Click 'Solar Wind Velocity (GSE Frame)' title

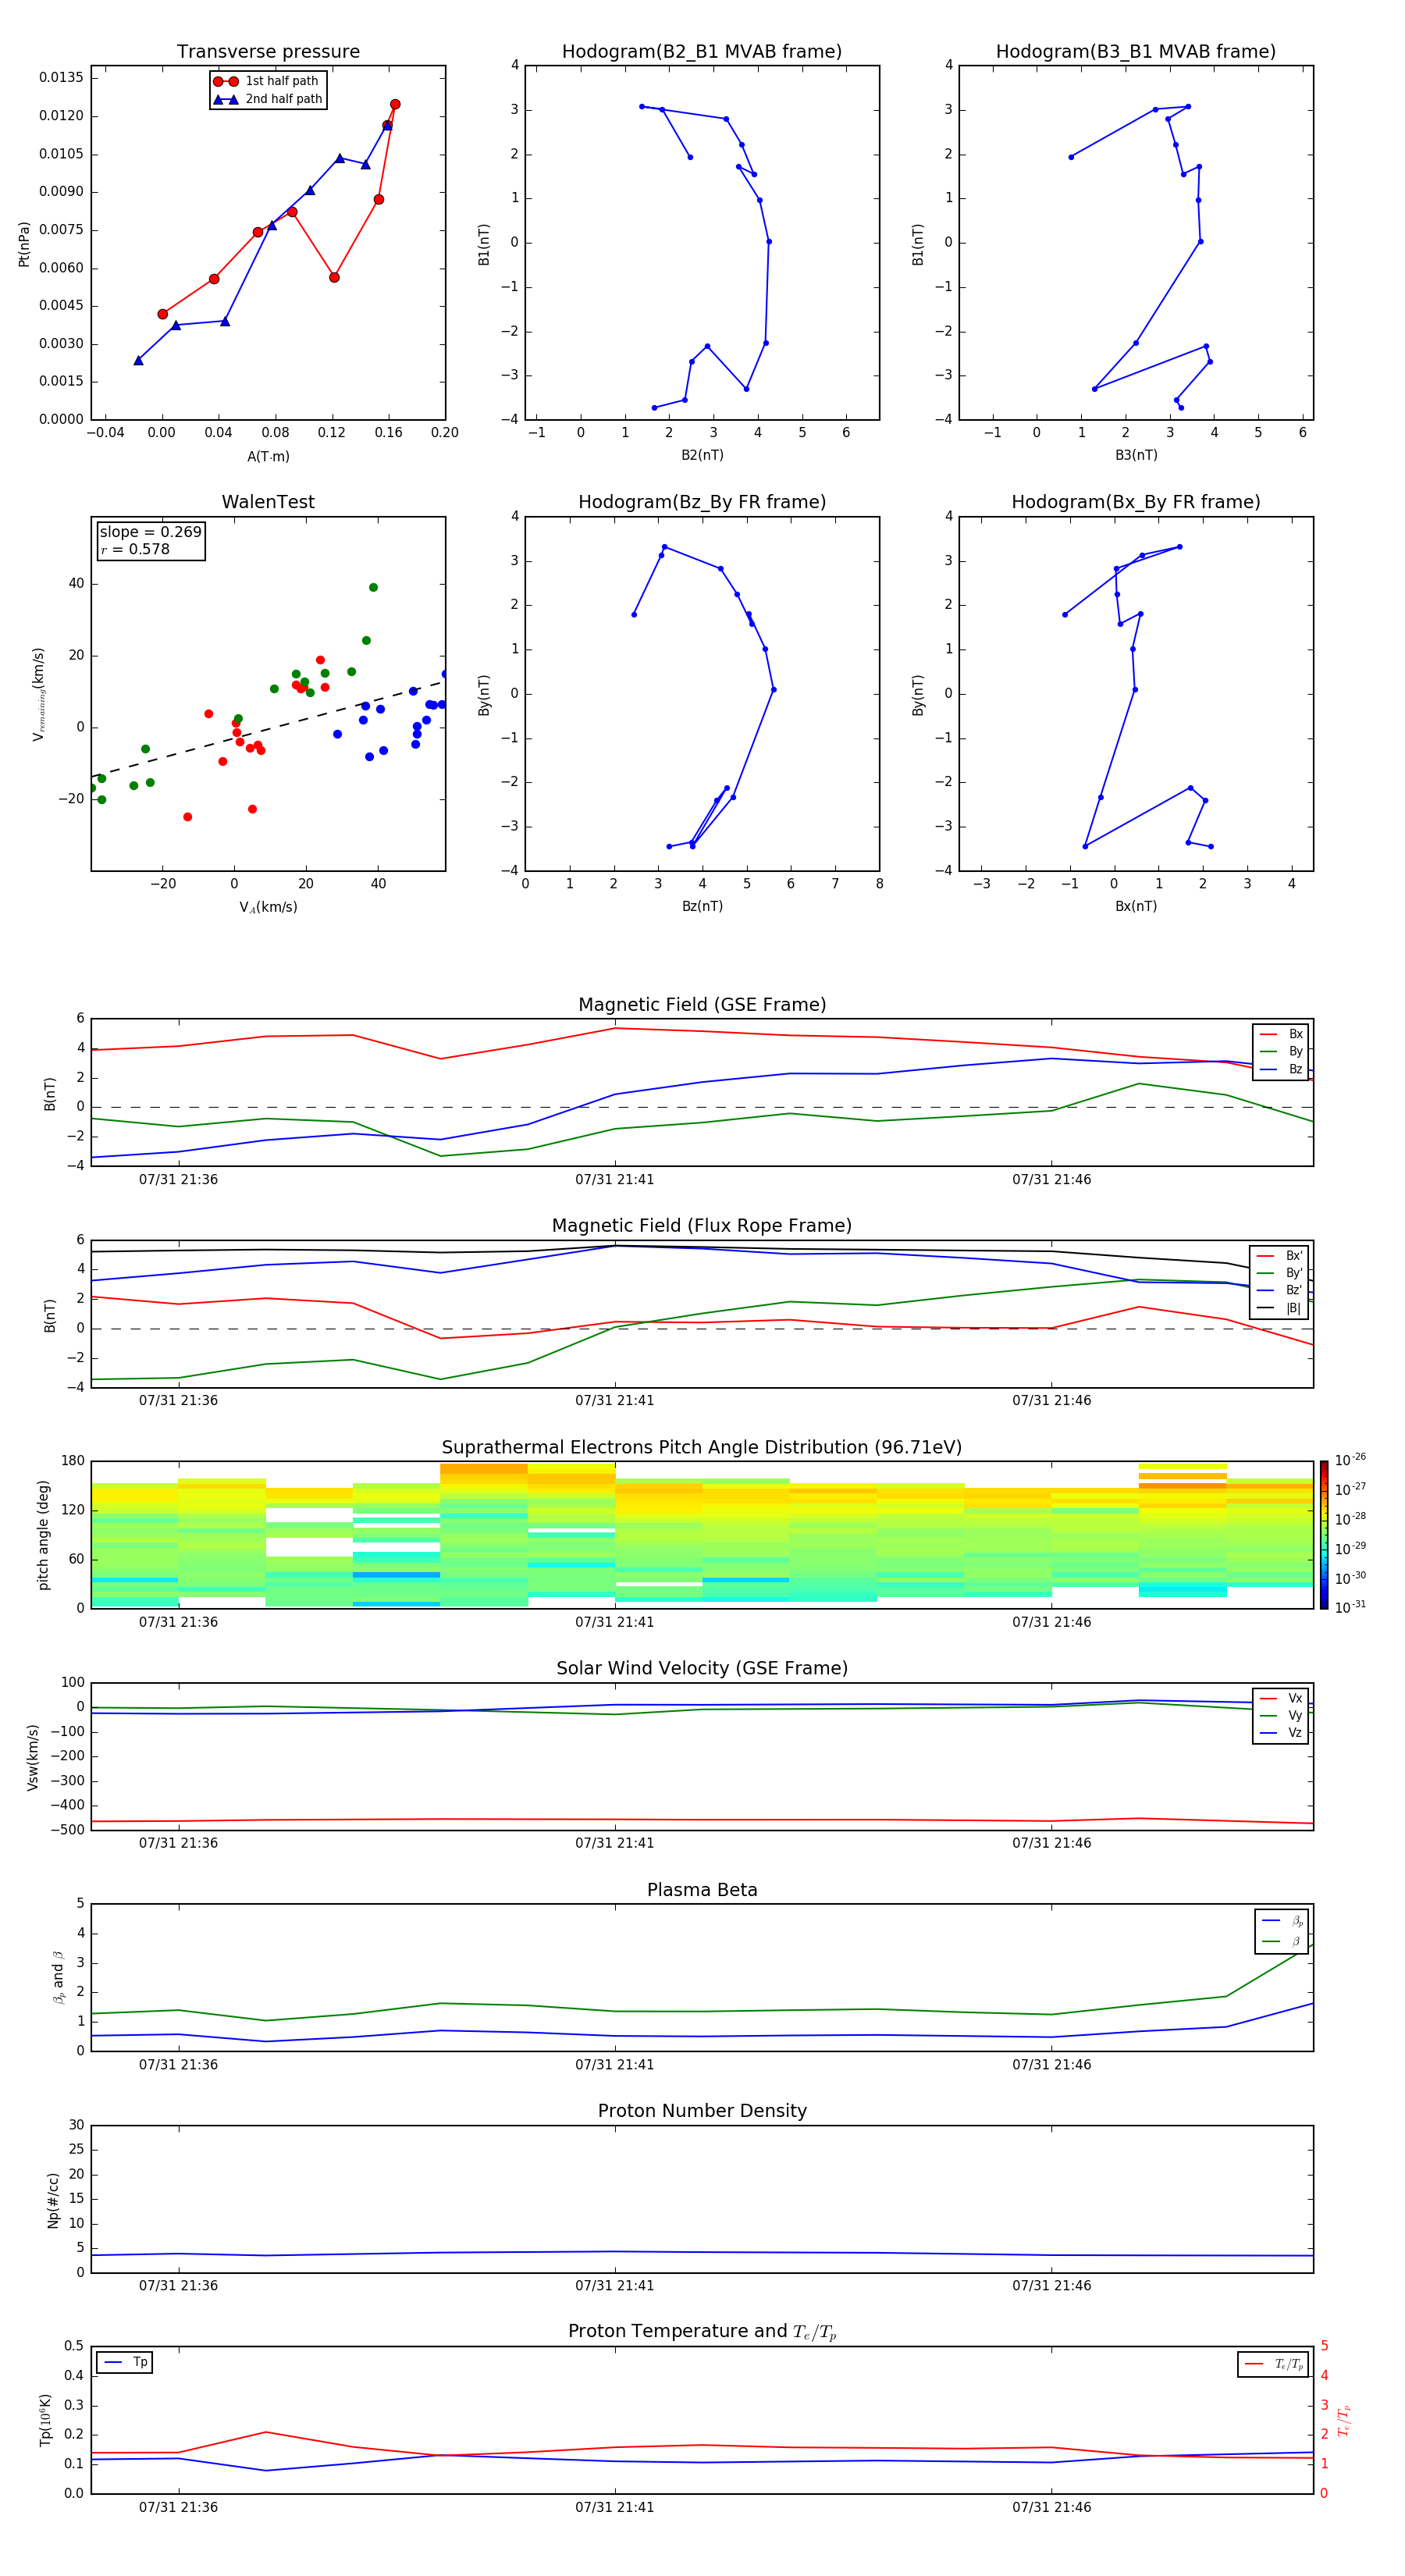pyautogui.click(x=702, y=1668)
